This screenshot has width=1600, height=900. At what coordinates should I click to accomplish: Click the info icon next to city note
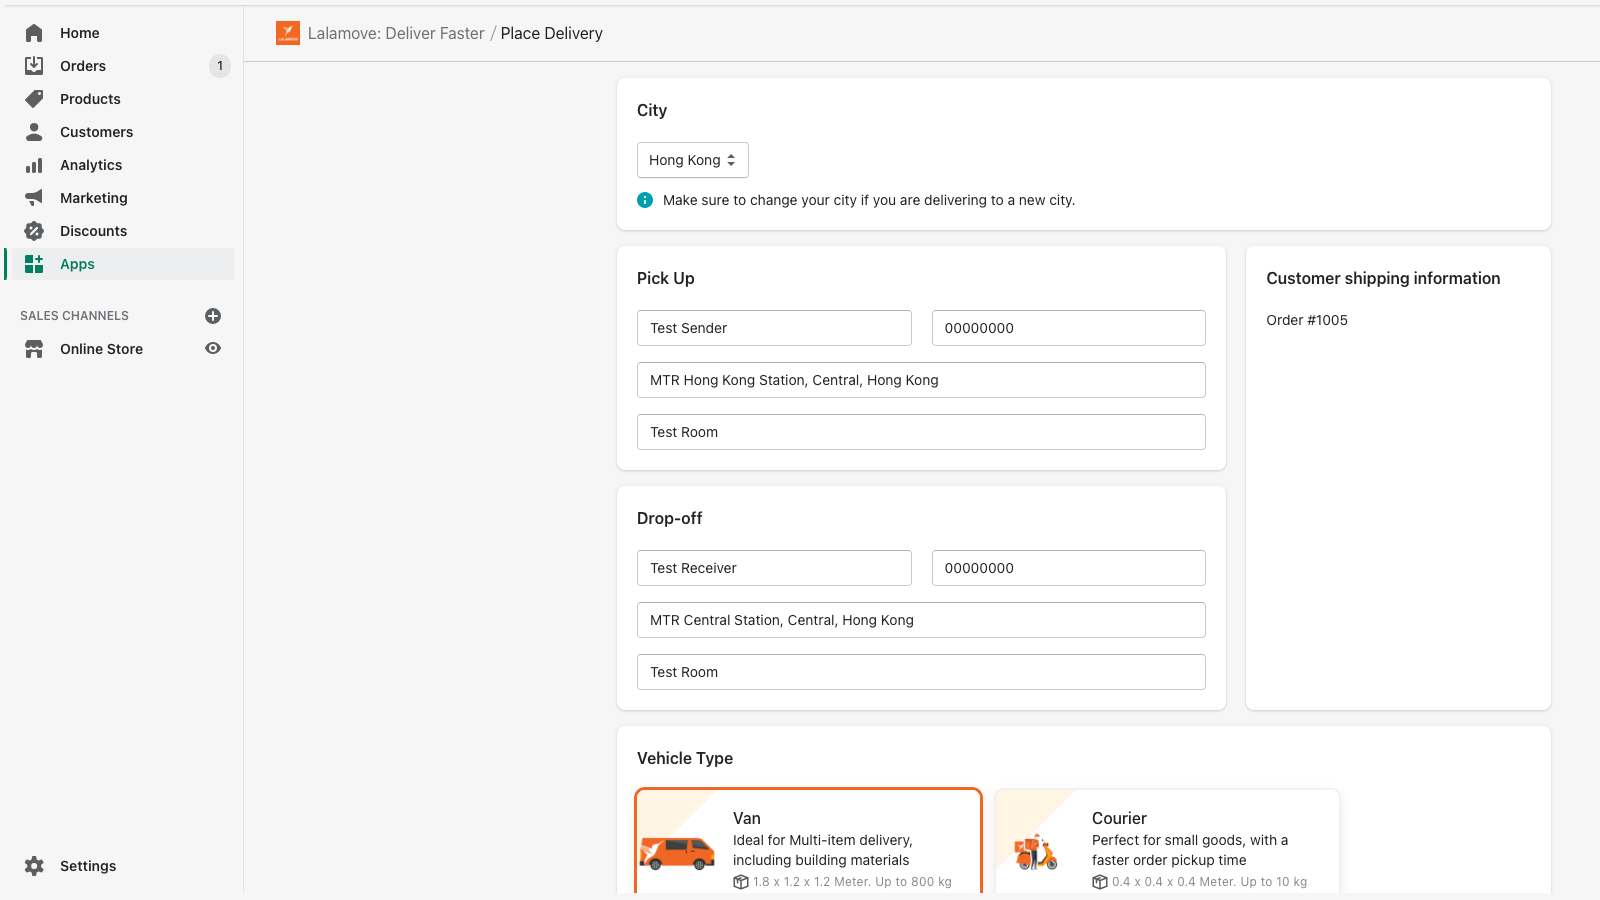point(645,200)
